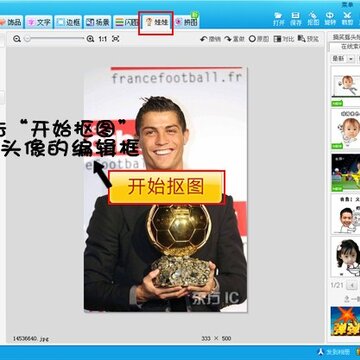The height and width of the screenshot is (360, 360).
Task: Switch to the 边框 border tab
Action: 68,23
